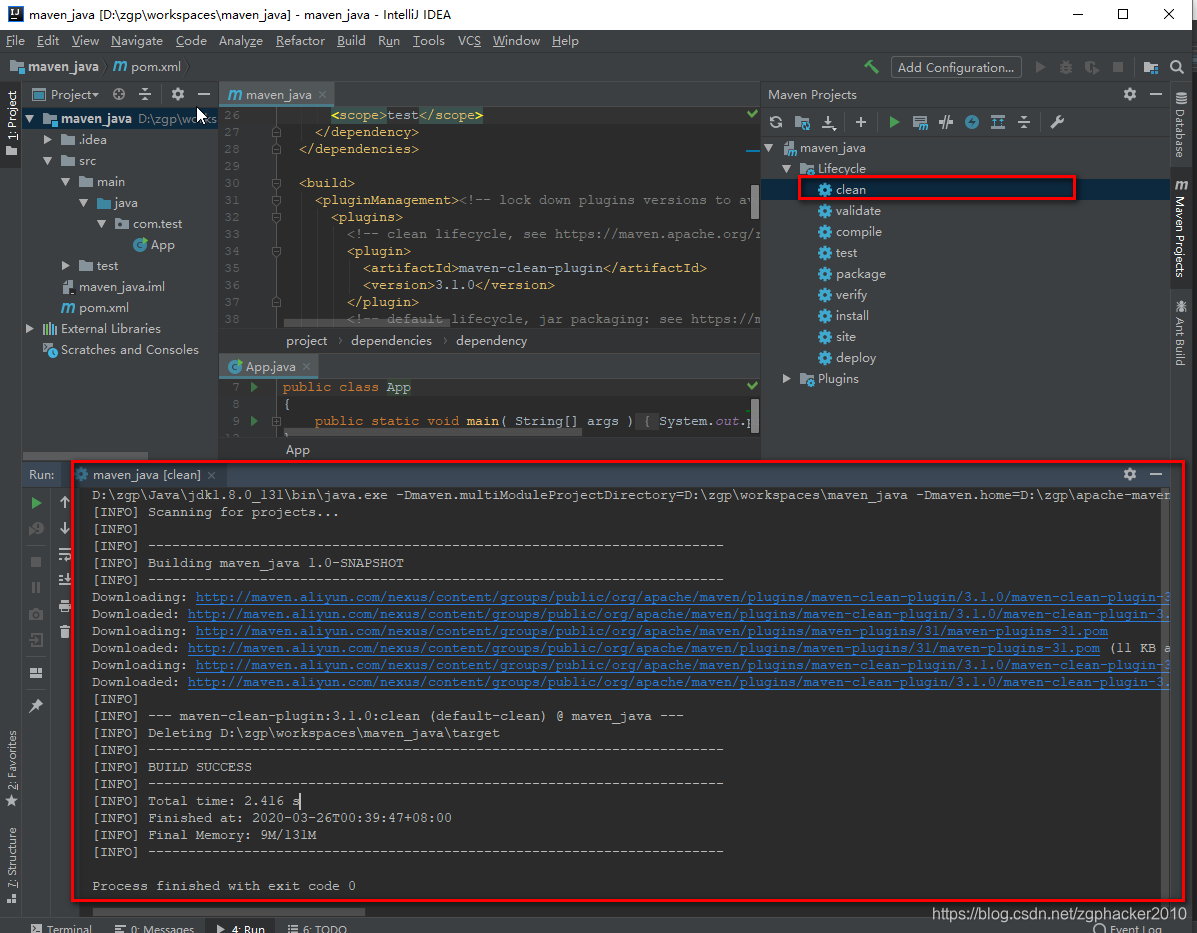Viewport: 1197px width, 933px height.
Task: Select App class in Project tree
Action: (162, 245)
